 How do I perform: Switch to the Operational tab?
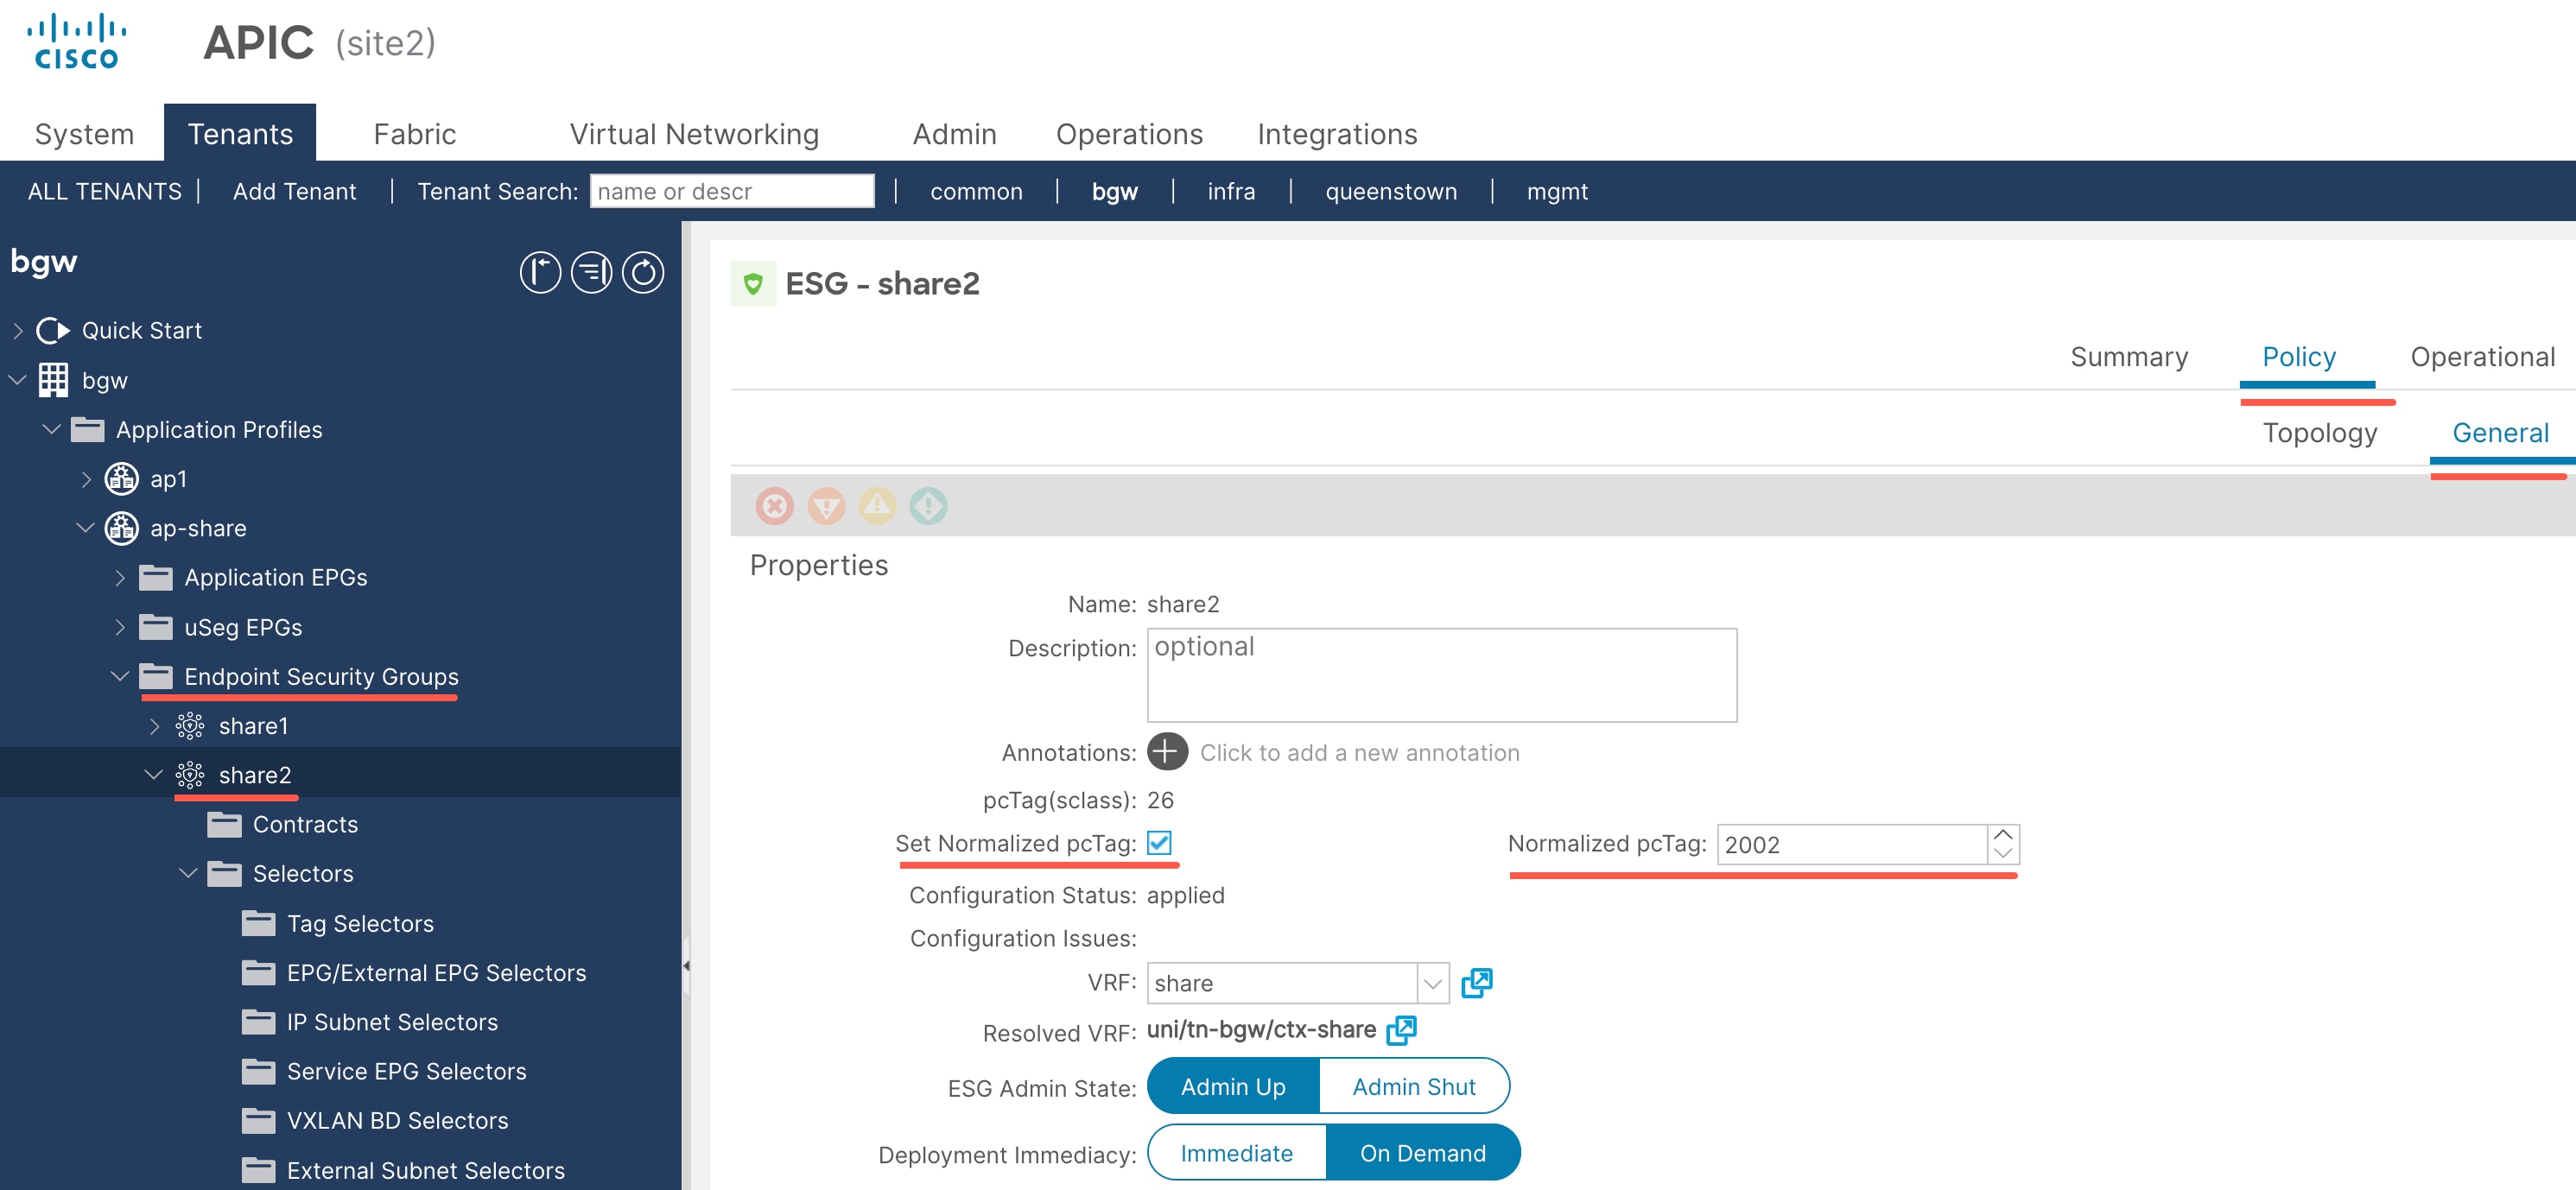tap(2482, 357)
